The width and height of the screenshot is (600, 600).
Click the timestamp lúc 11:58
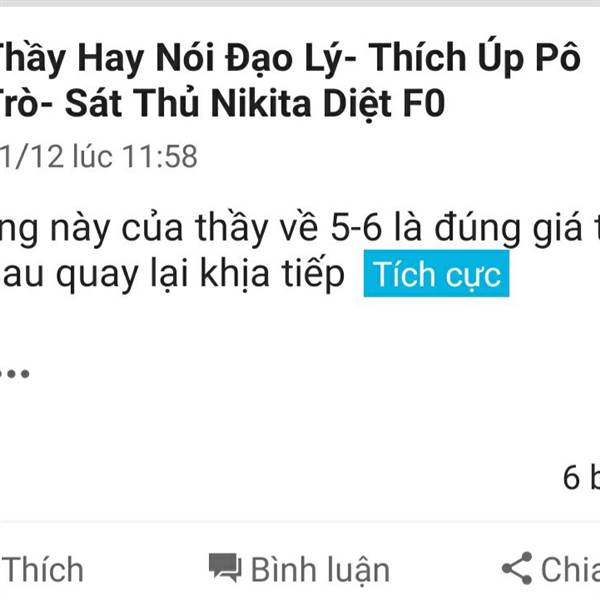tap(135, 157)
